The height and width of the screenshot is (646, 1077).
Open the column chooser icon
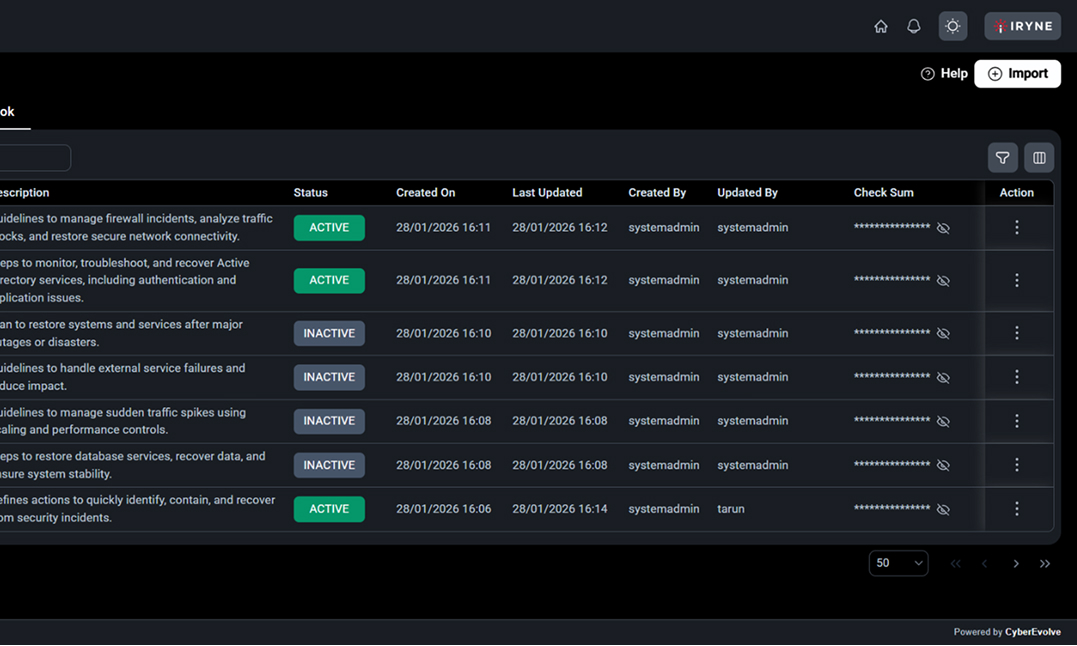click(1039, 158)
